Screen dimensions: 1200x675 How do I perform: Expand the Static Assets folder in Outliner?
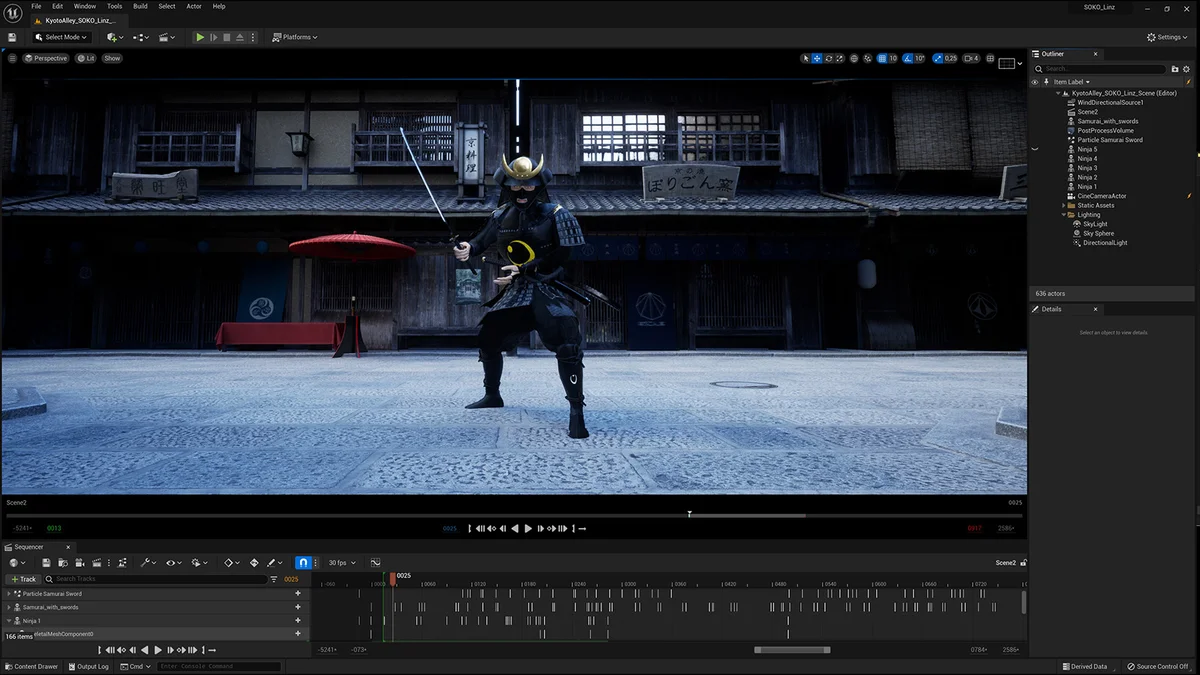pyautogui.click(x=1064, y=205)
